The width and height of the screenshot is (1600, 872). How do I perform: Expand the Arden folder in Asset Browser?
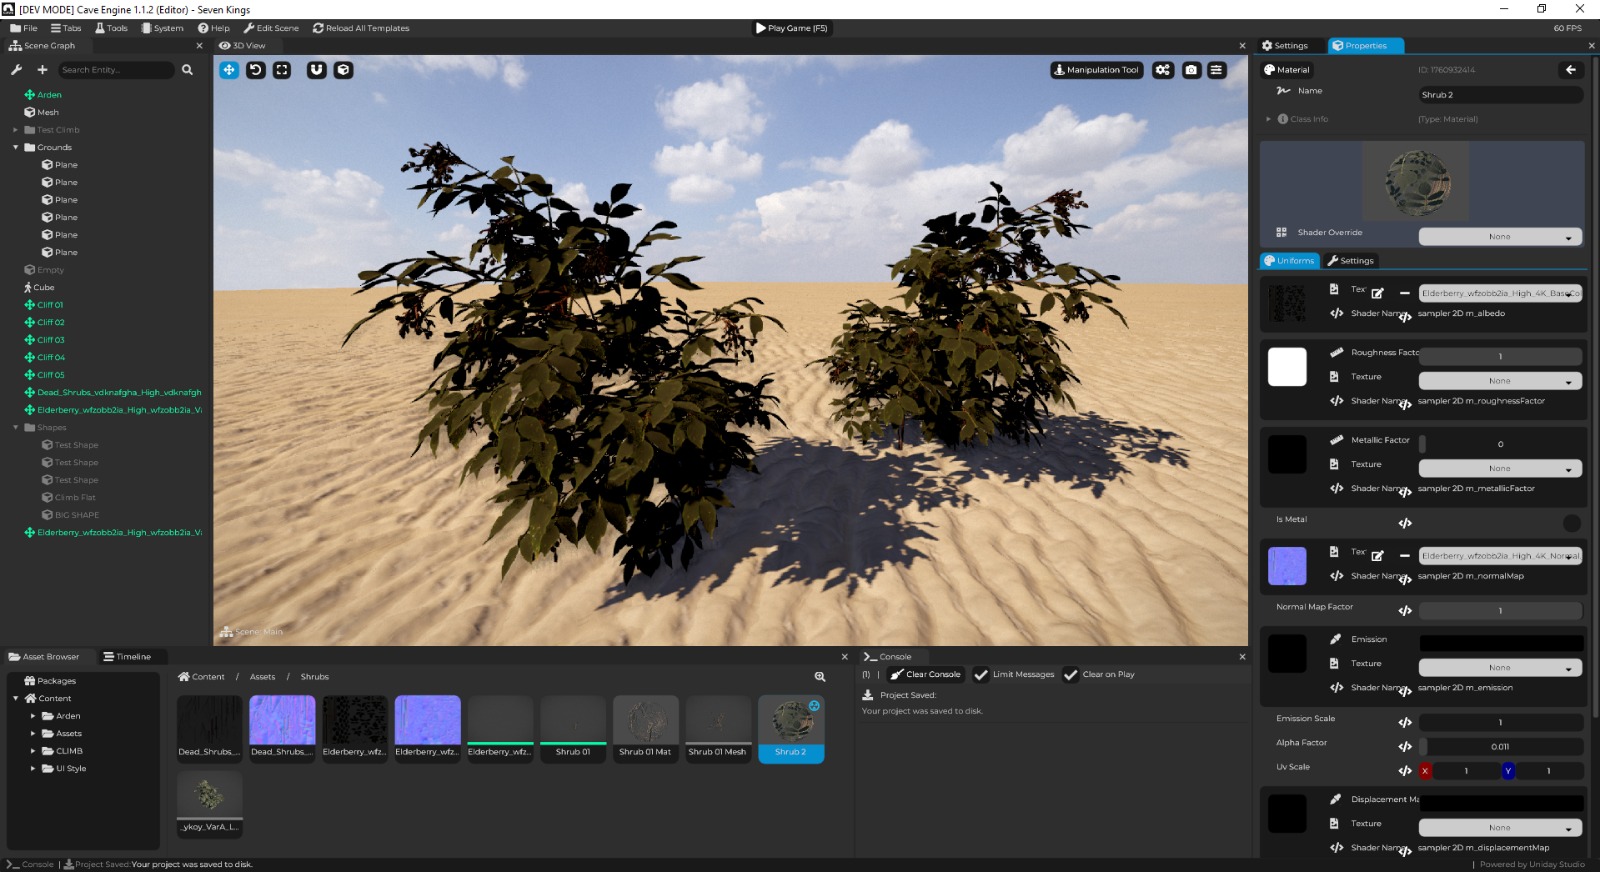(x=33, y=716)
